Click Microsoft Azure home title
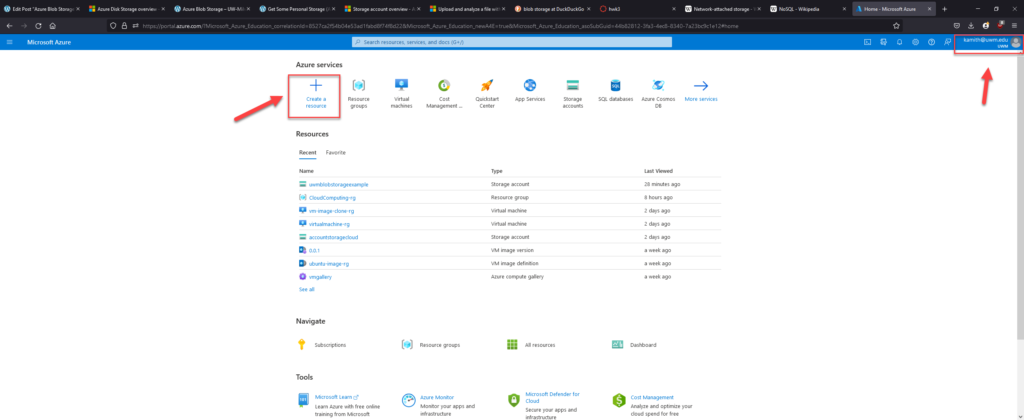The image size is (1024, 420). (49, 42)
